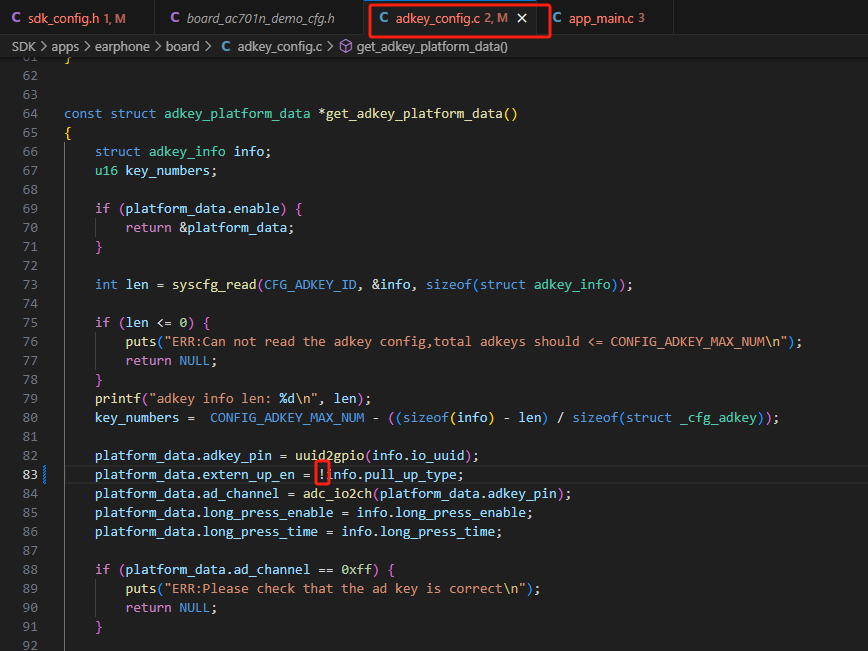
Task: Click the uuid2gpio function call
Action: point(329,456)
